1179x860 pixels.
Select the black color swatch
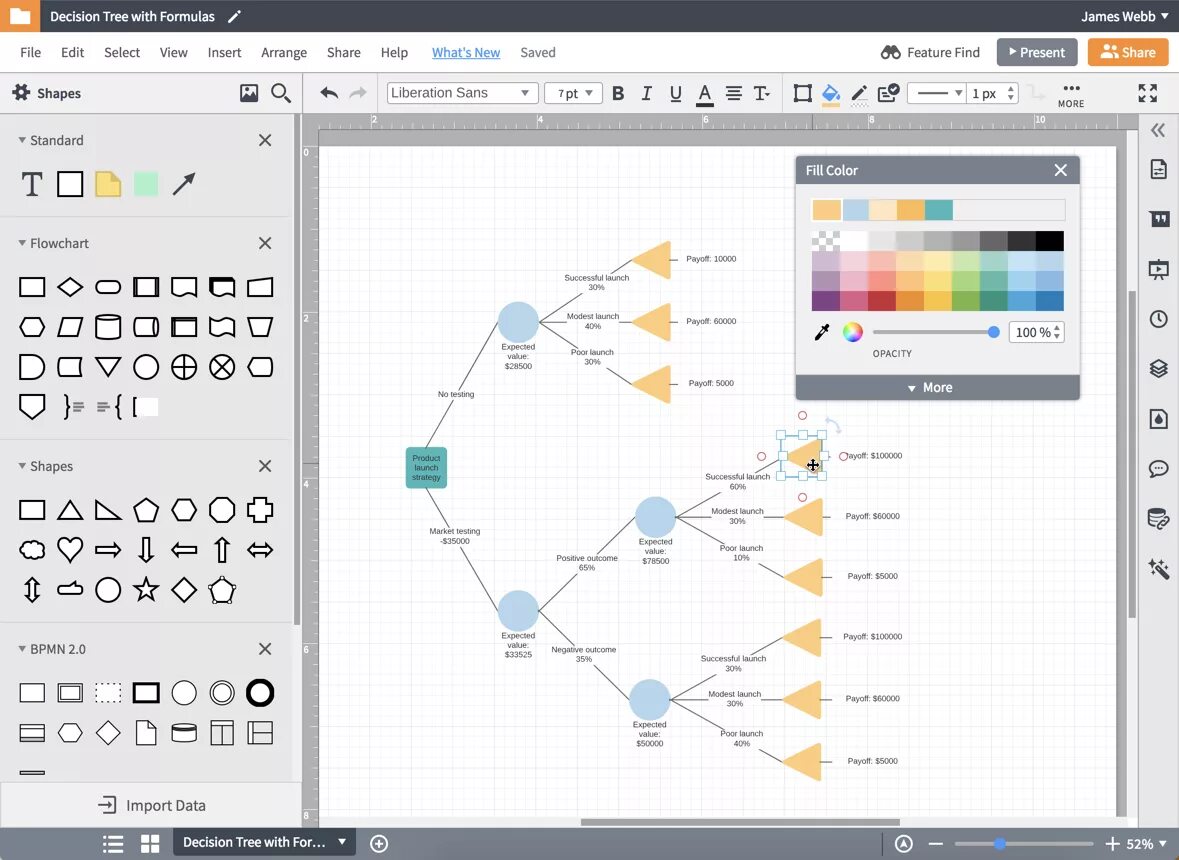click(x=1050, y=241)
